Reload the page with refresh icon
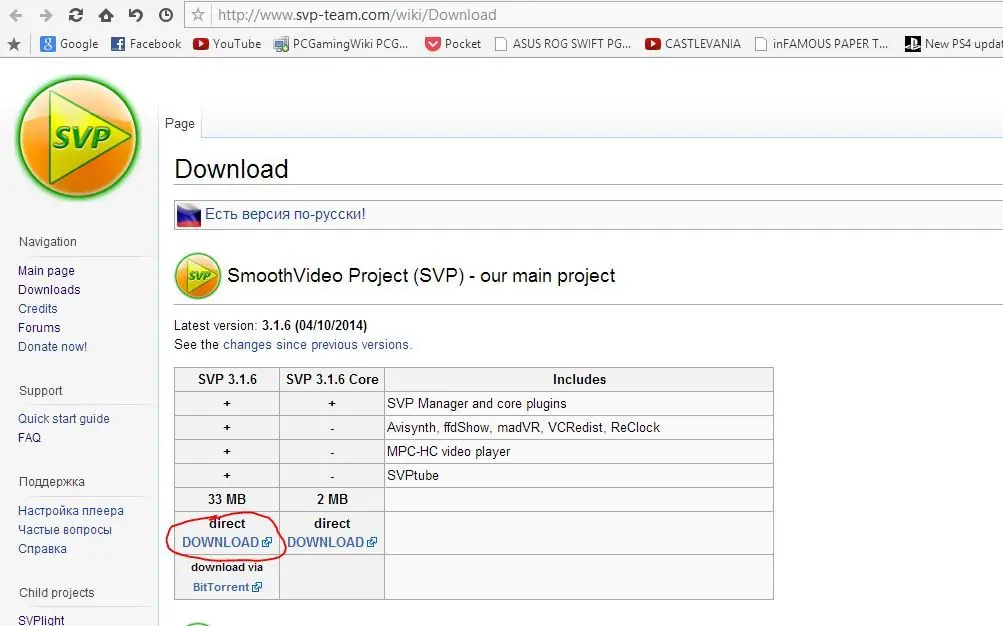The image size is (1003, 626). (x=75, y=15)
